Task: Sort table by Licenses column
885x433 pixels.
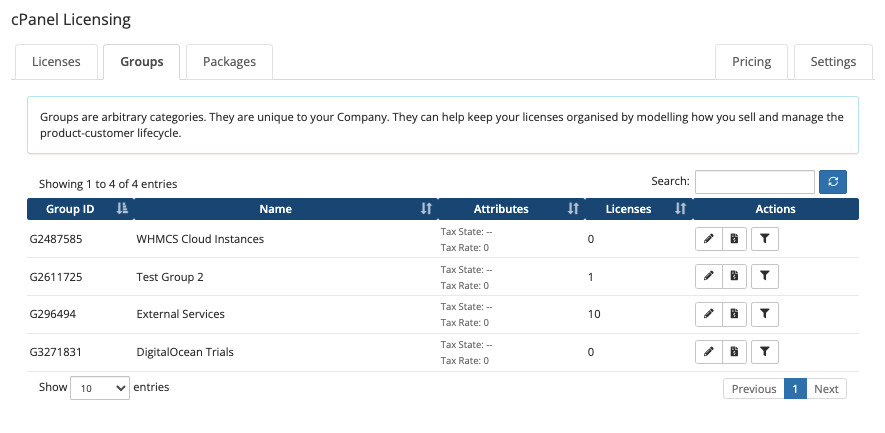Action: (639, 209)
